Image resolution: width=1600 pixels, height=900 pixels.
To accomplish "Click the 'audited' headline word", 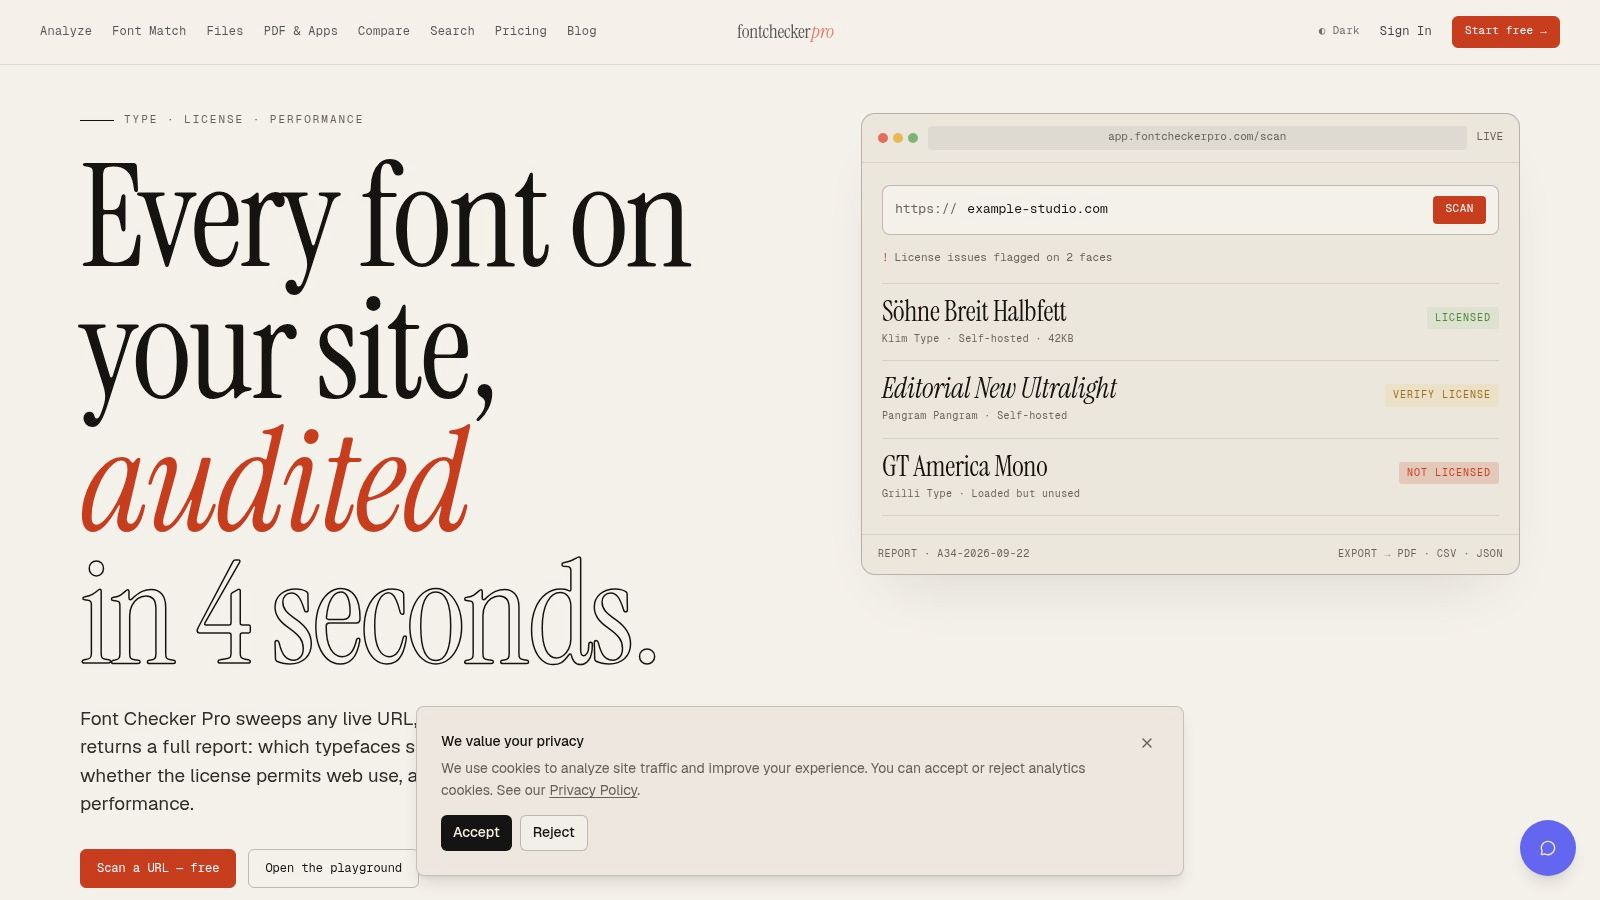I will (x=275, y=482).
